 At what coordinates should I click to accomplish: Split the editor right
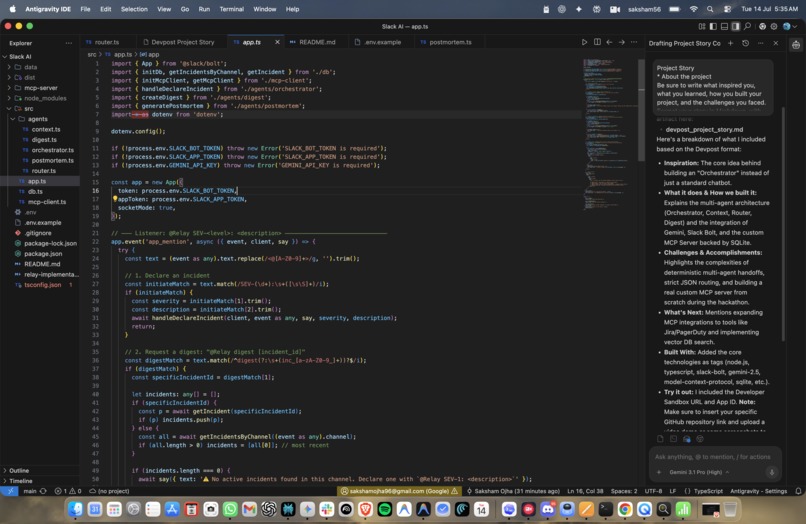pyautogui.click(x=597, y=42)
